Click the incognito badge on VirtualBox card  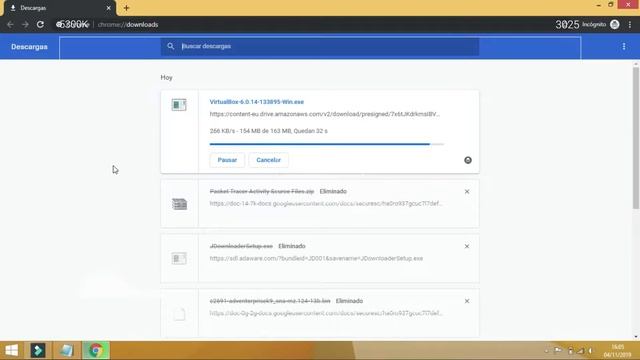pos(468,160)
